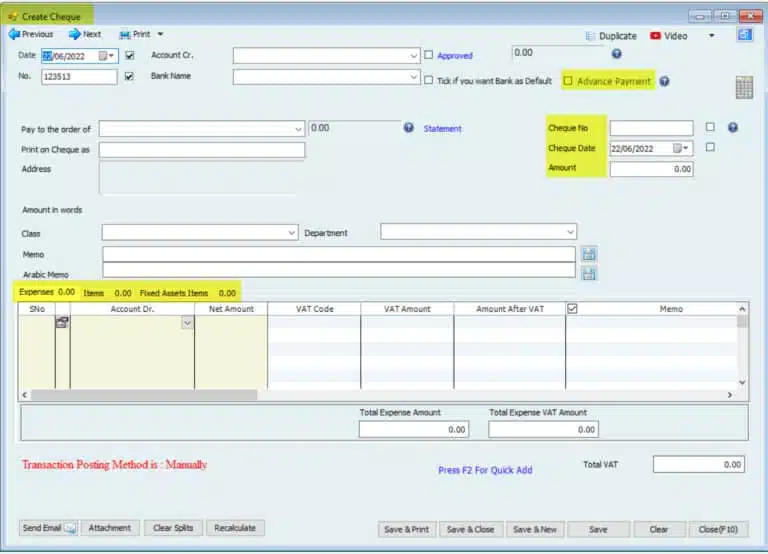Click the save icon next to Arabic Memo
768x554 pixels.
pyautogui.click(x=589, y=273)
